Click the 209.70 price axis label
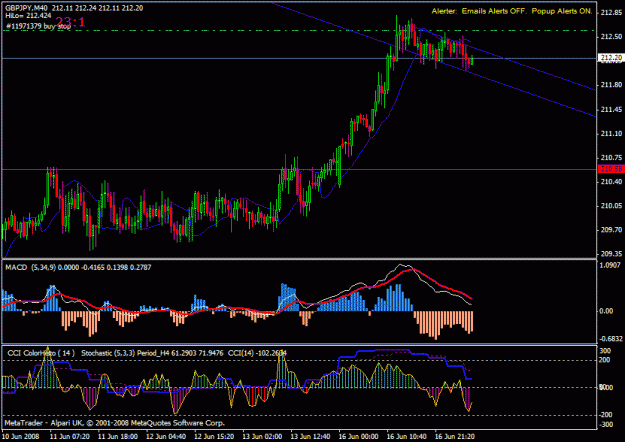The image size is (625, 442). (x=611, y=230)
